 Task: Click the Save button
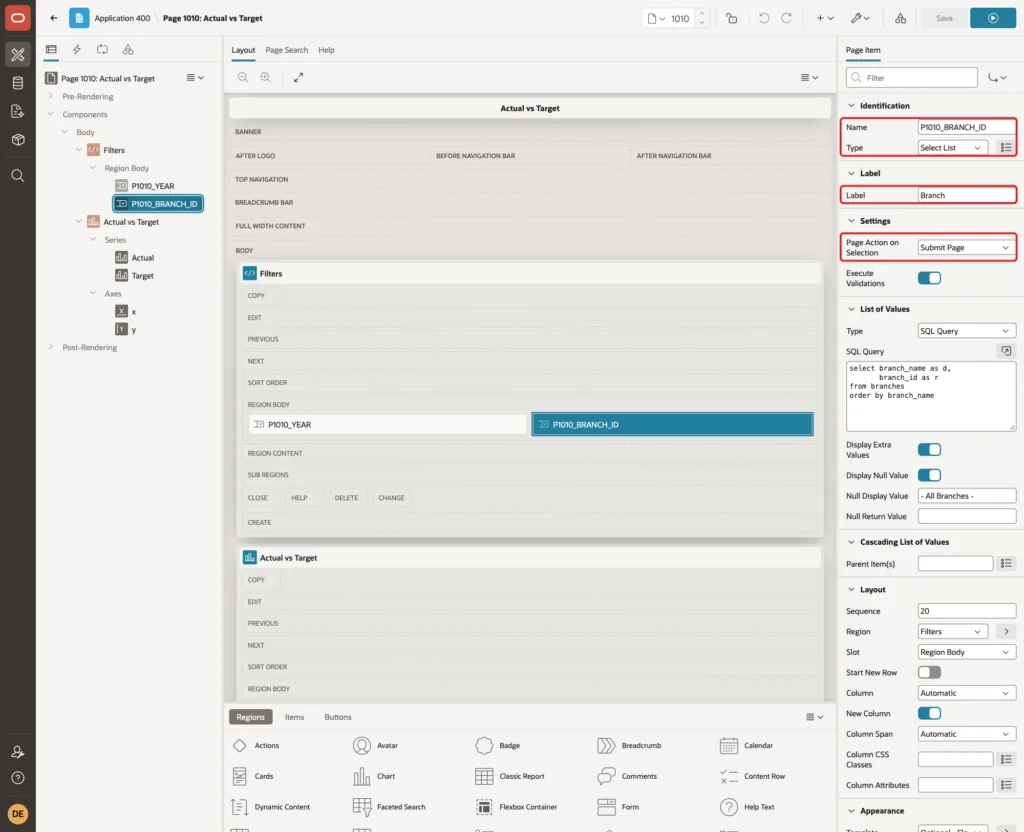944,18
